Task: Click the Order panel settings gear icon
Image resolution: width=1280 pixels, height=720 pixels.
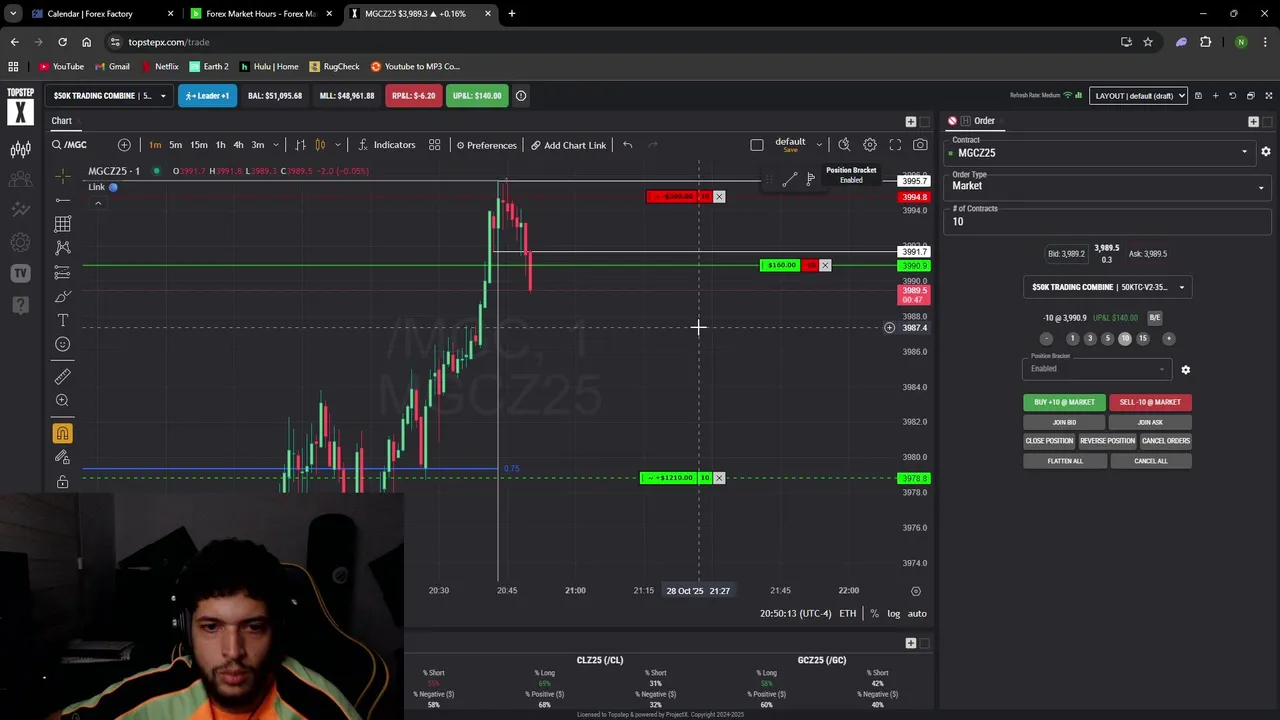Action: click(x=1265, y=152)
